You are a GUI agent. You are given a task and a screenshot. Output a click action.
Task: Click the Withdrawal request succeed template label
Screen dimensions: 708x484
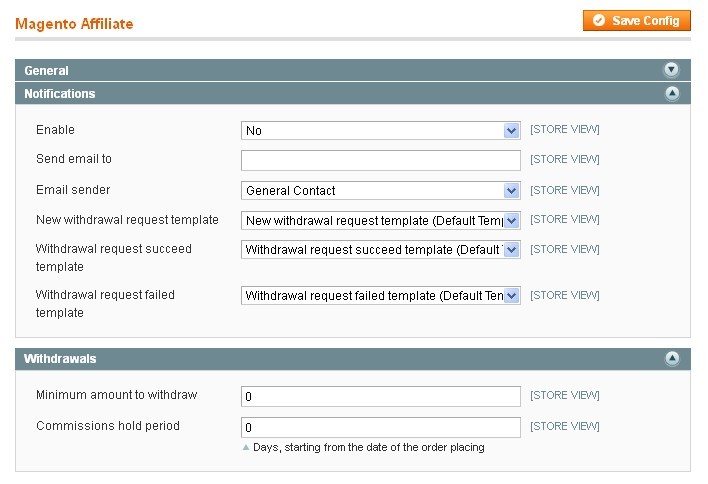(113, 258)
